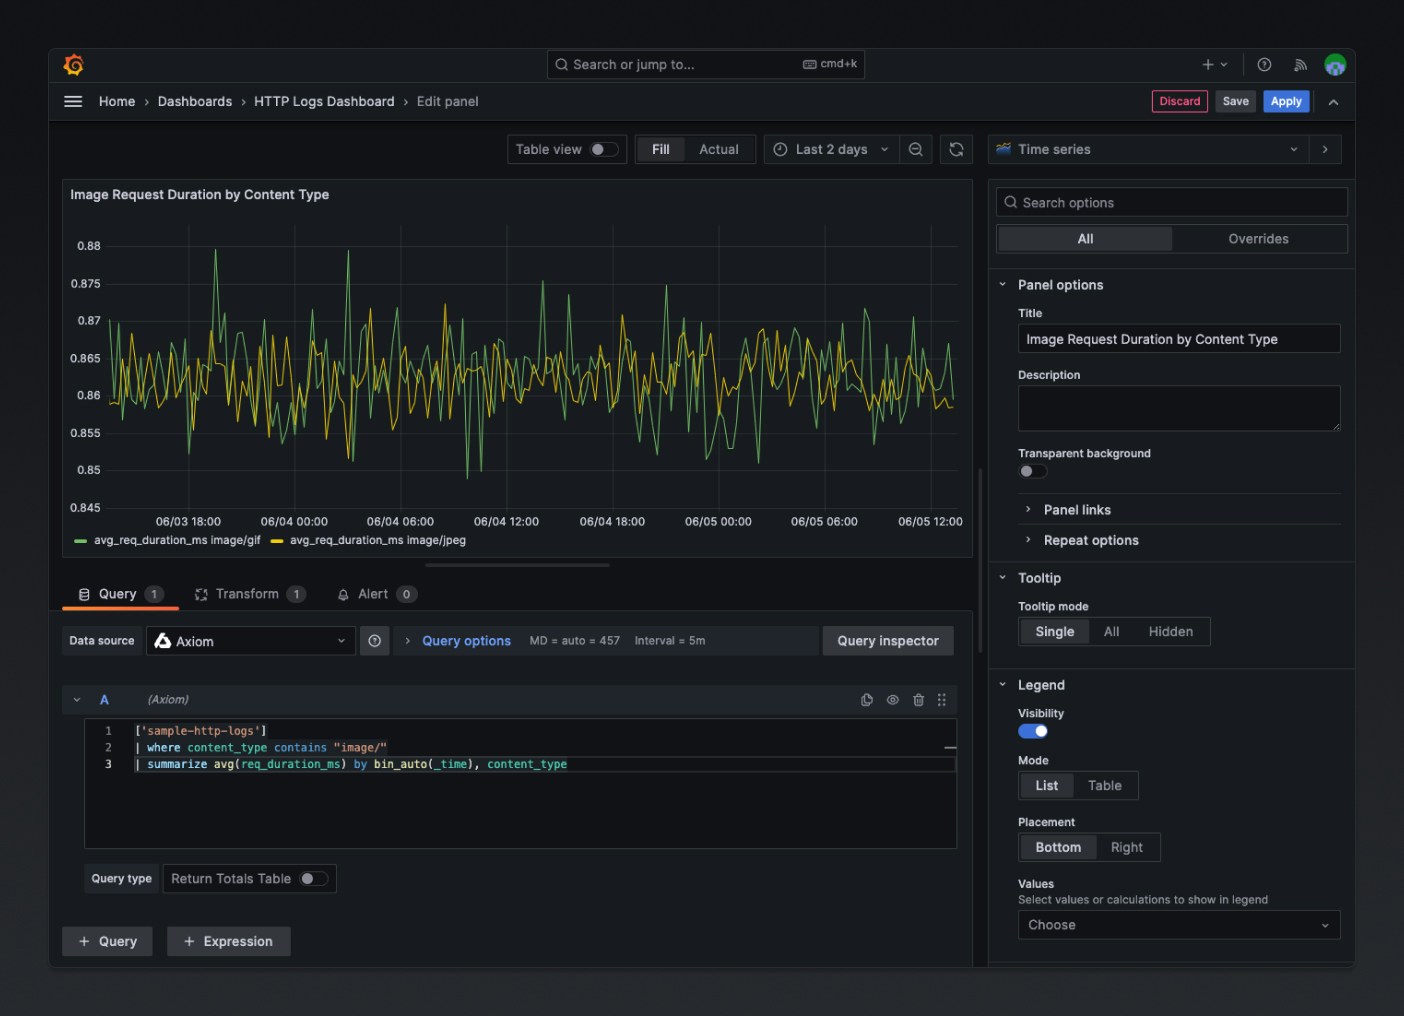This screenshot has height=1016, width=1404.
Task: Delete query A with trash icon
Action: 918,700
